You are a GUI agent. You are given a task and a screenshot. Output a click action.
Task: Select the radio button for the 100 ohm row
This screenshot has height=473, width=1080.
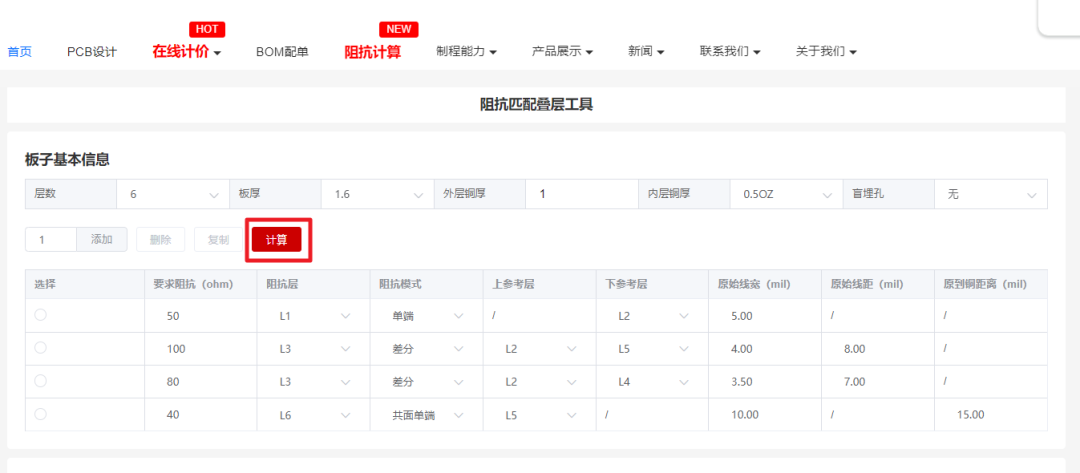click(41, 348)
